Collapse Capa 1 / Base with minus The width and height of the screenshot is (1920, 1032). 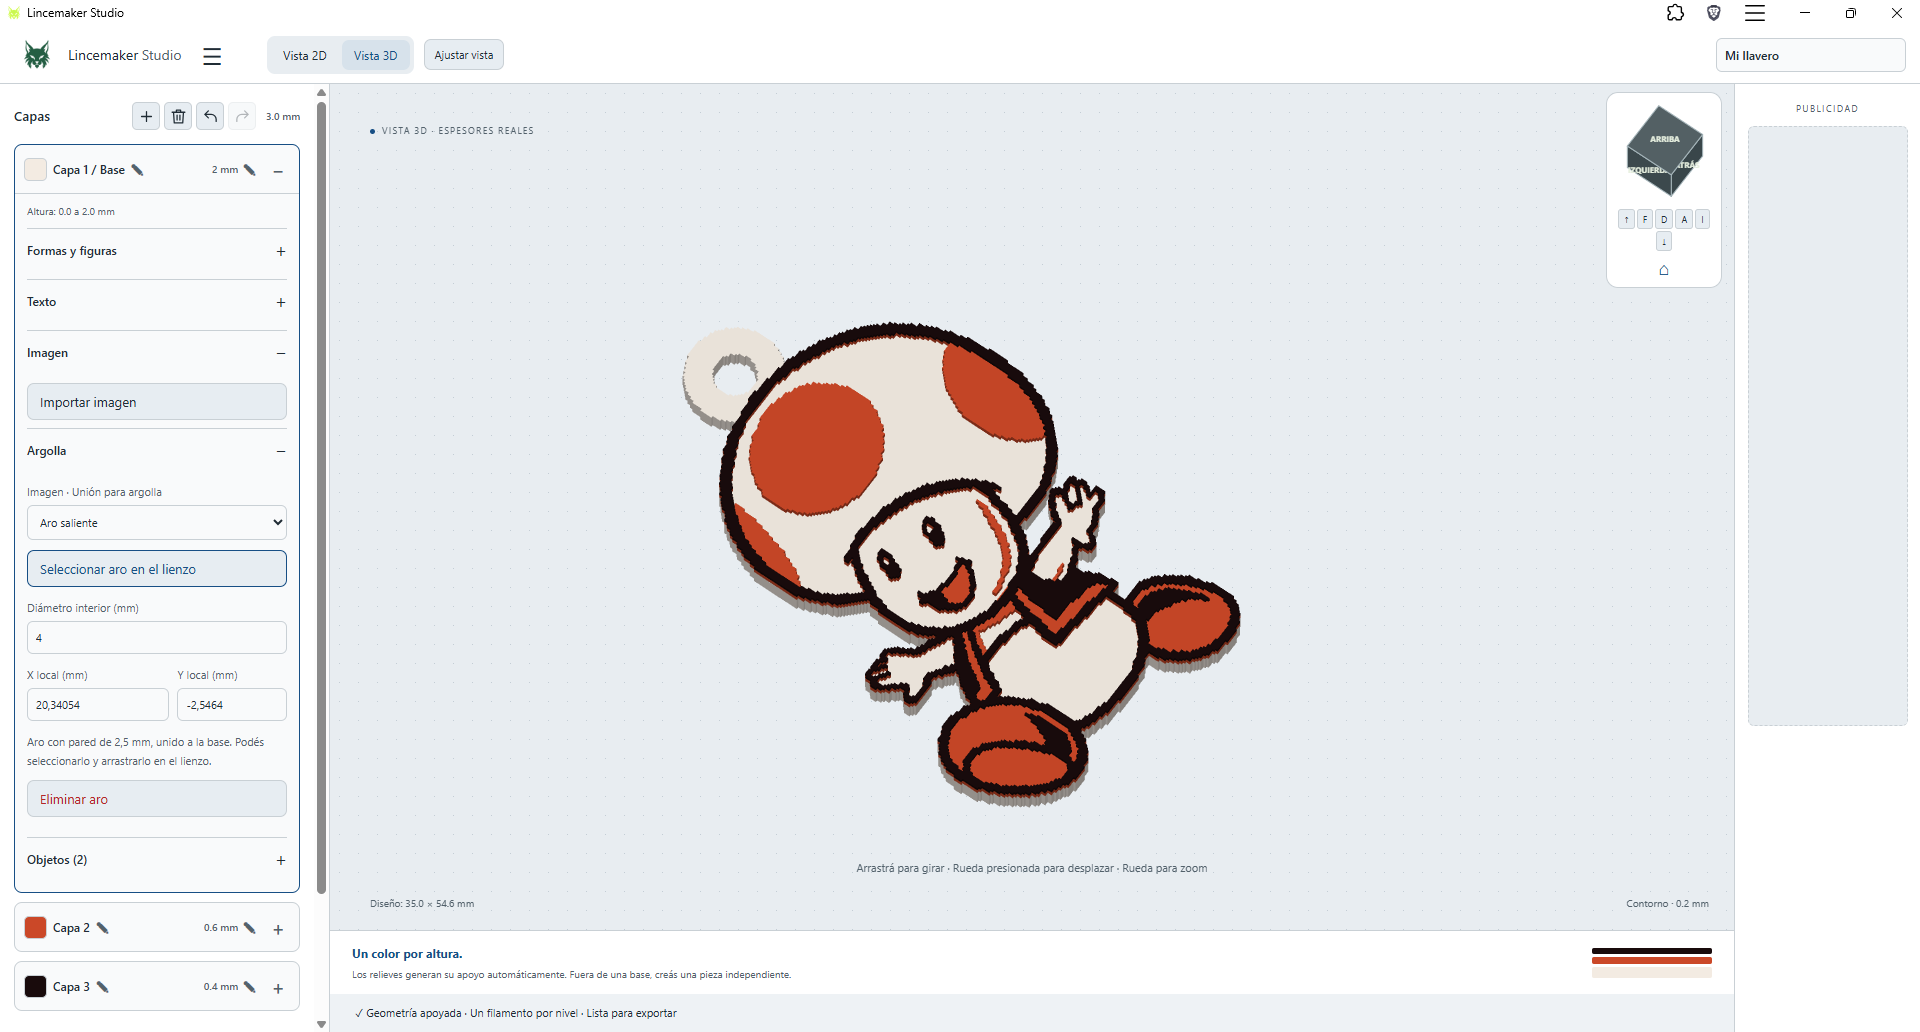coord(278,171)
